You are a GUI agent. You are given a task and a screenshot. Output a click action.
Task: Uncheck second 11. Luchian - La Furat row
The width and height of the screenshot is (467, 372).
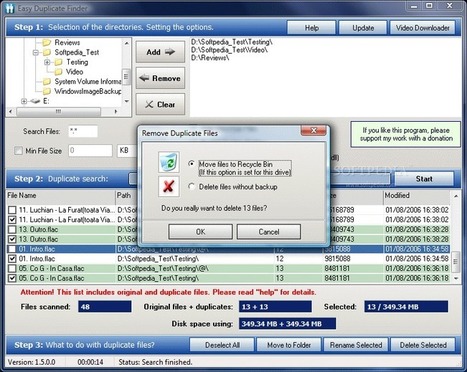tap(12, 220)
